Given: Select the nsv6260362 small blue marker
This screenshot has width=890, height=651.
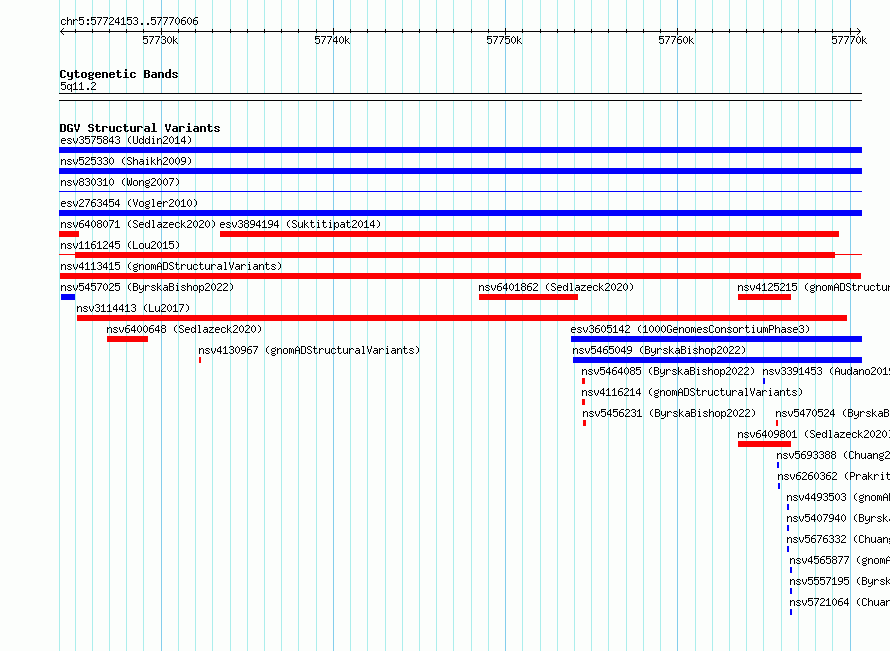Looking at the screenshot, I should pos(779,486).
